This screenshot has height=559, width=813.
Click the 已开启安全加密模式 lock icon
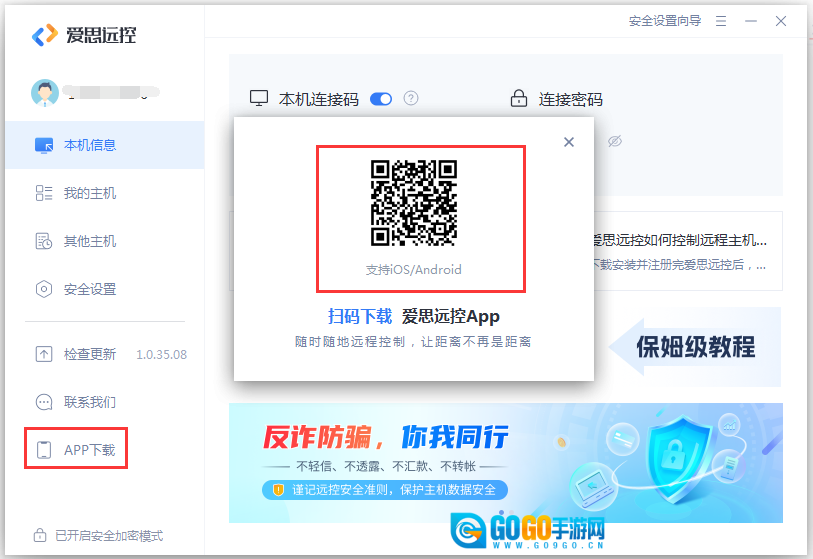coord(41,535)
